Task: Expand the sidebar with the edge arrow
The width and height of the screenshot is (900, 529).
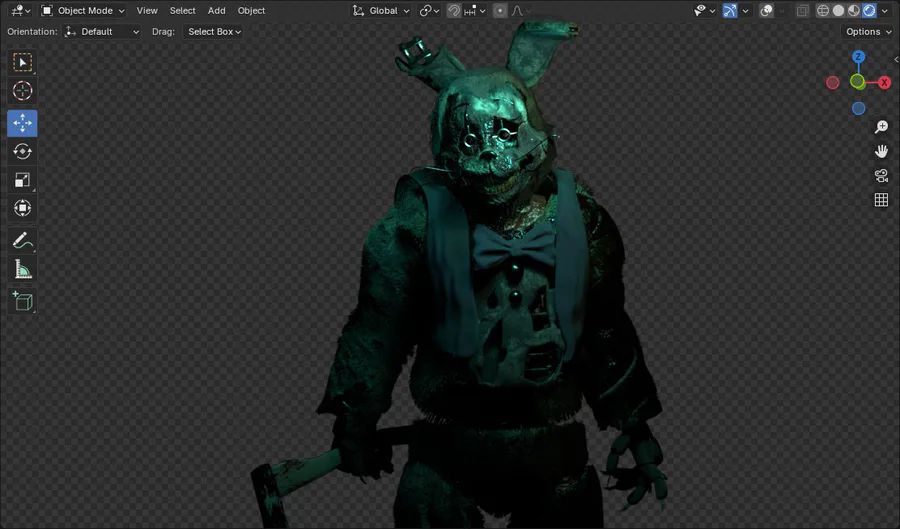Action: pos(896,59)
